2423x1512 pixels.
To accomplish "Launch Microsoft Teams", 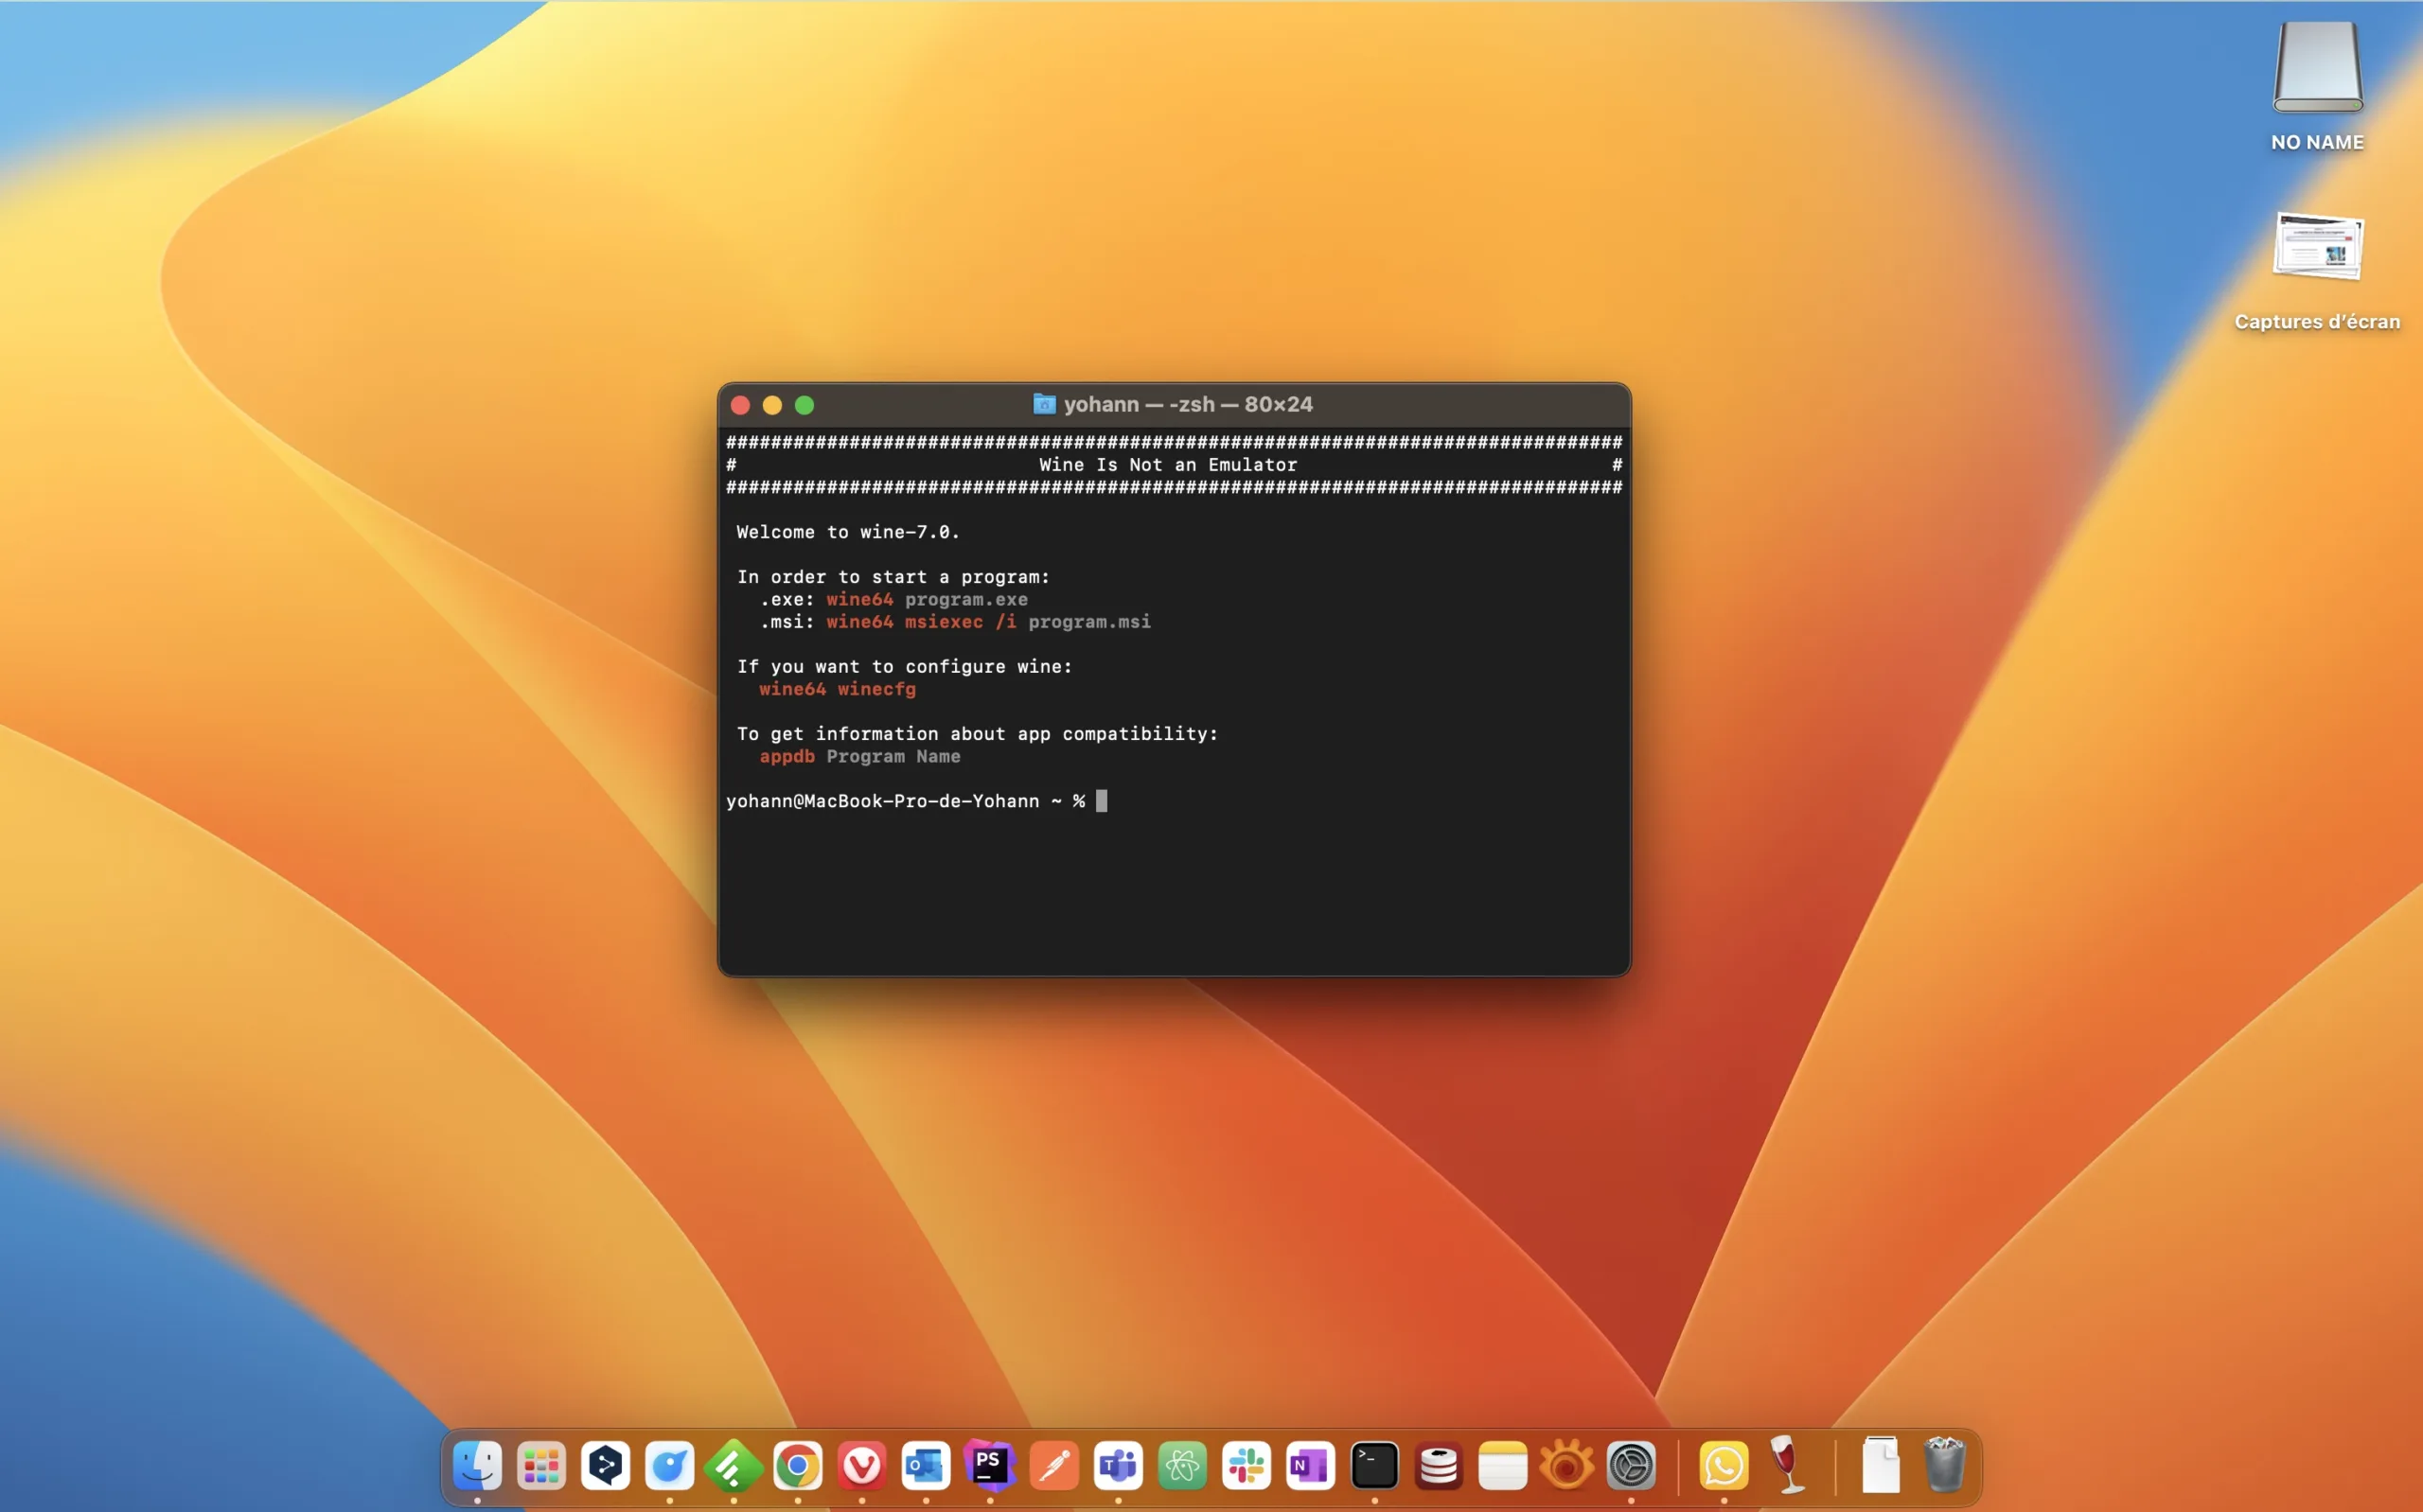I will tap(1117, 1466).
